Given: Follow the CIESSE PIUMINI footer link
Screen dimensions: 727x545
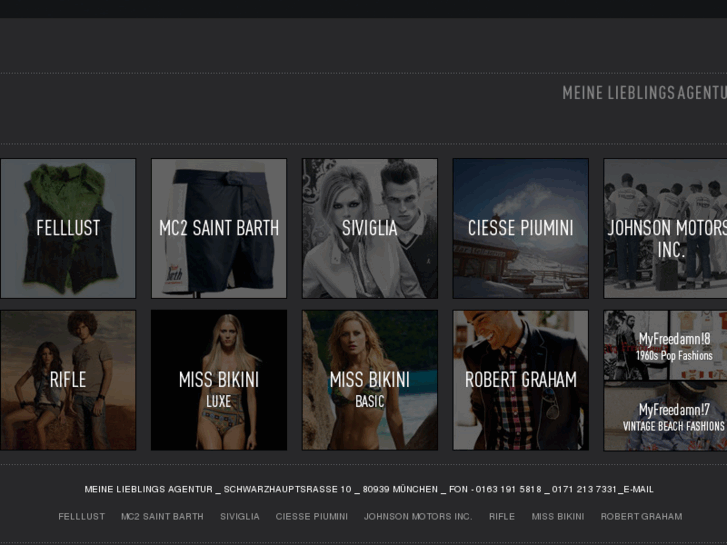Looking at the screenshot, I should click(312, 516).
